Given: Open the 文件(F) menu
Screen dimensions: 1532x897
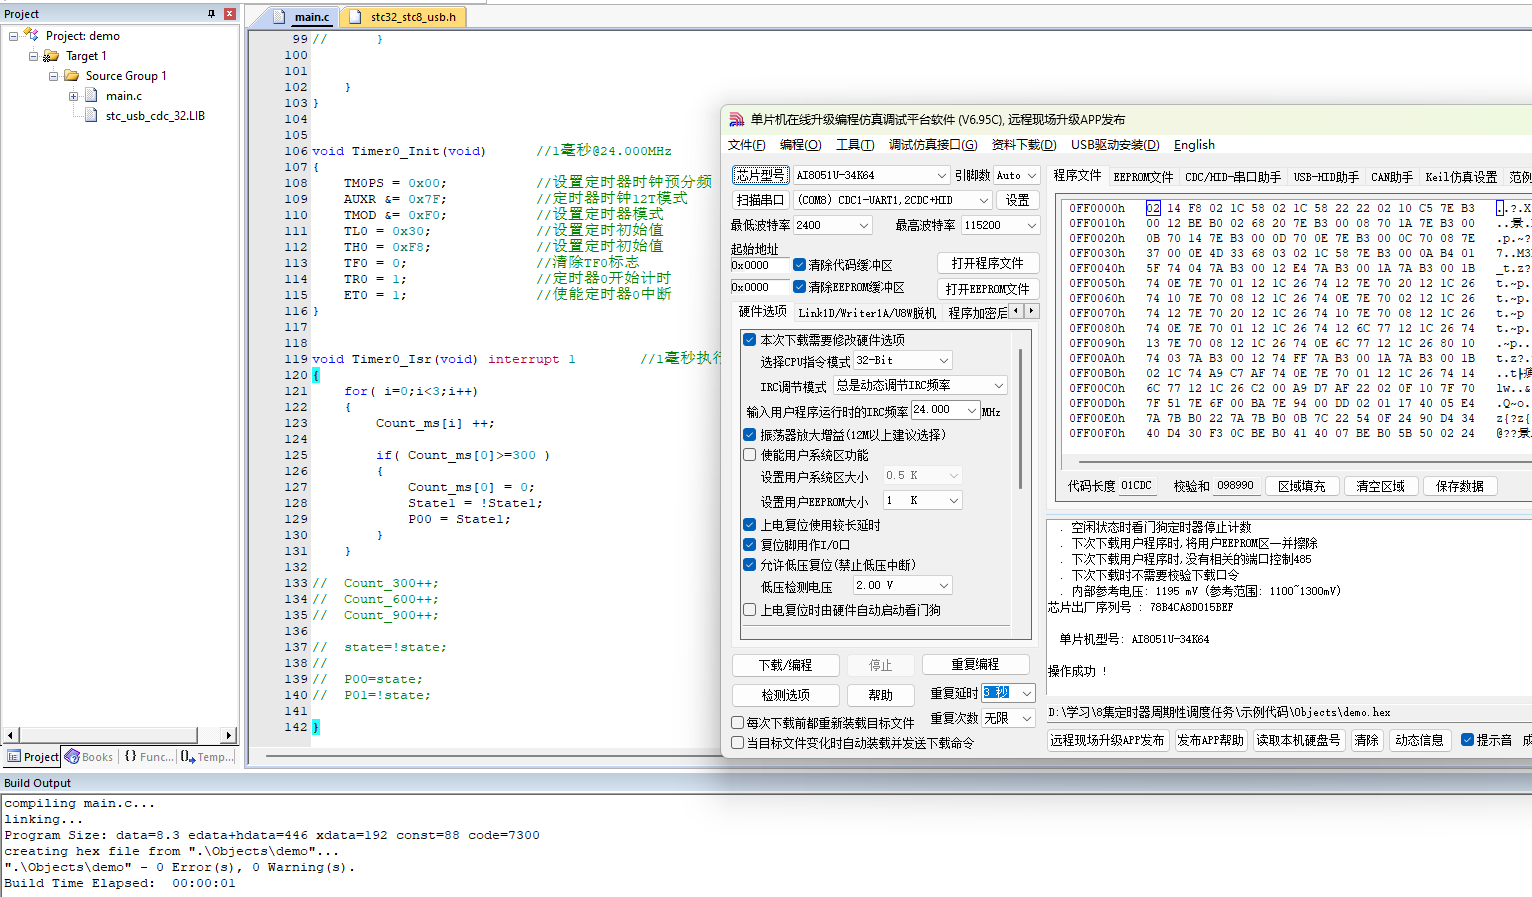Looking at the screenshot, I should pyautogui.click(x=747, y=145).
